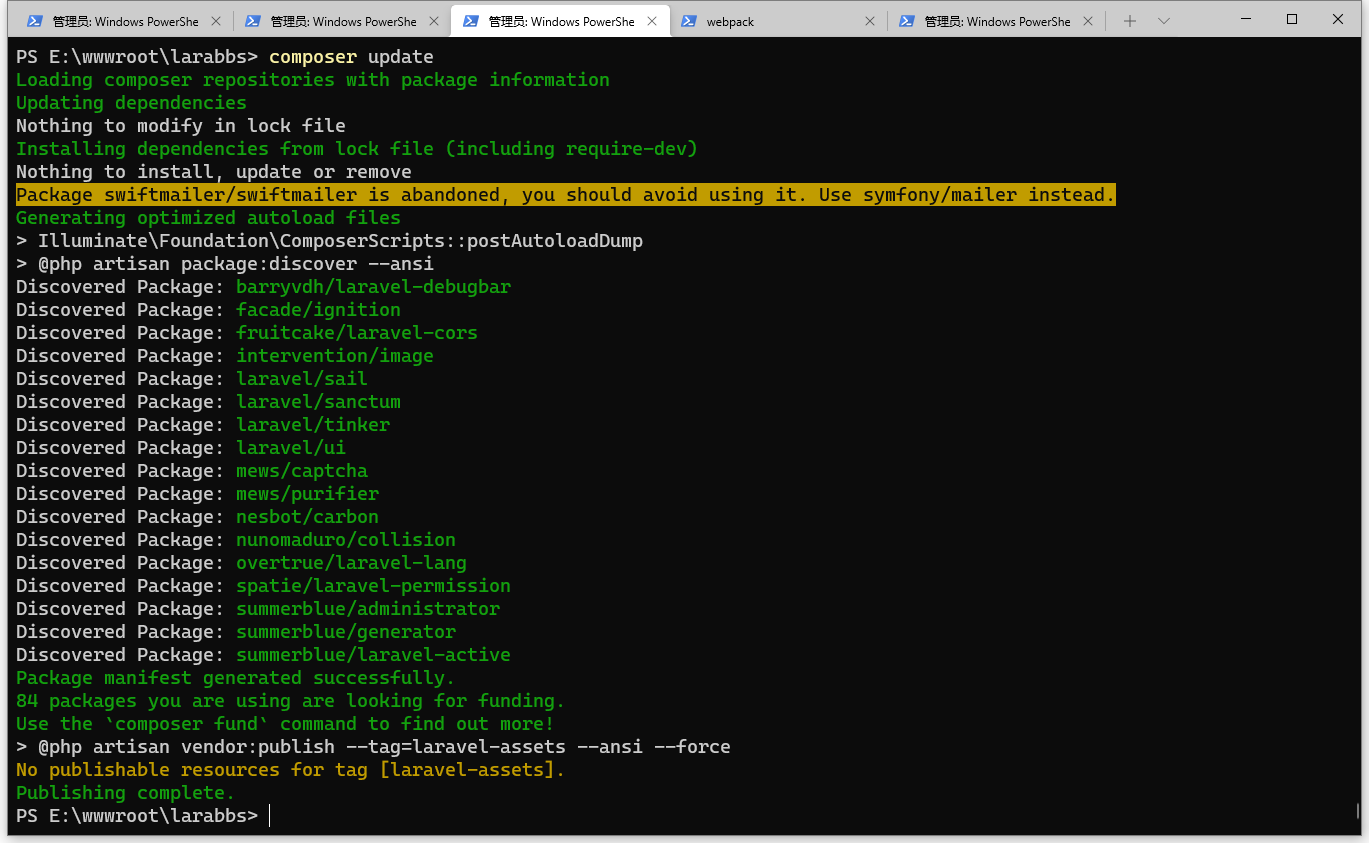Maximize the Windows Terminal window
Viewport: 1369px width, 843px height.
(1292, 19)
